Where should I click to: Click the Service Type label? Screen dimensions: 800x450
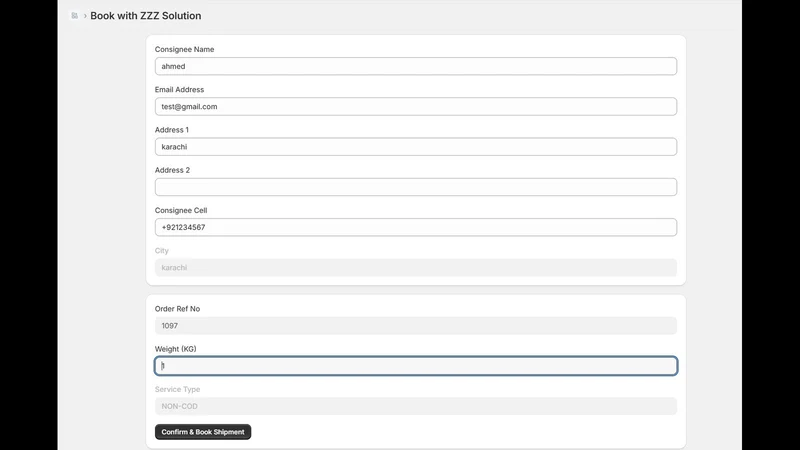click(x=177, y=390)
